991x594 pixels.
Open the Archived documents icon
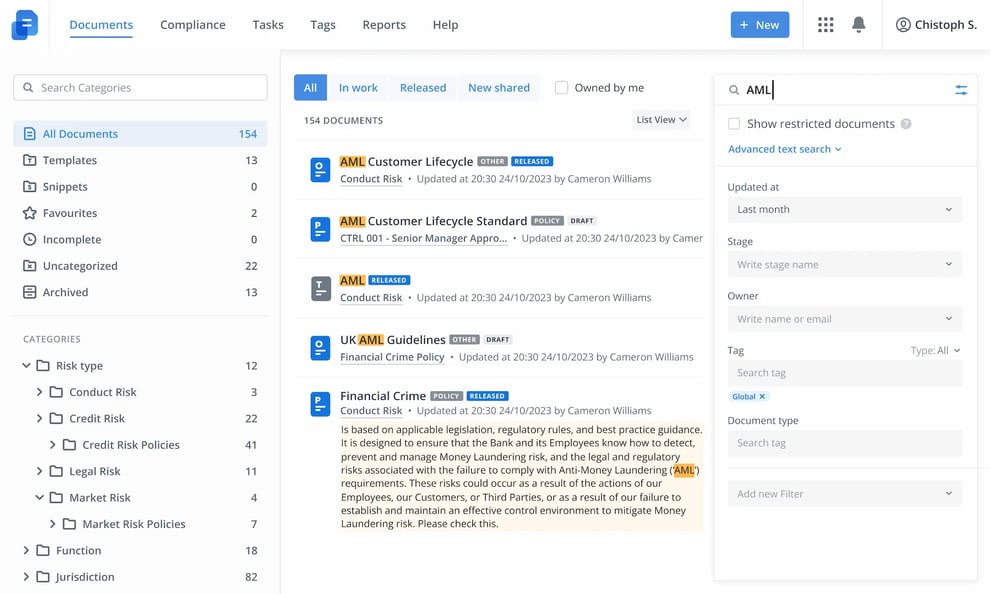[x=30, y=292]
